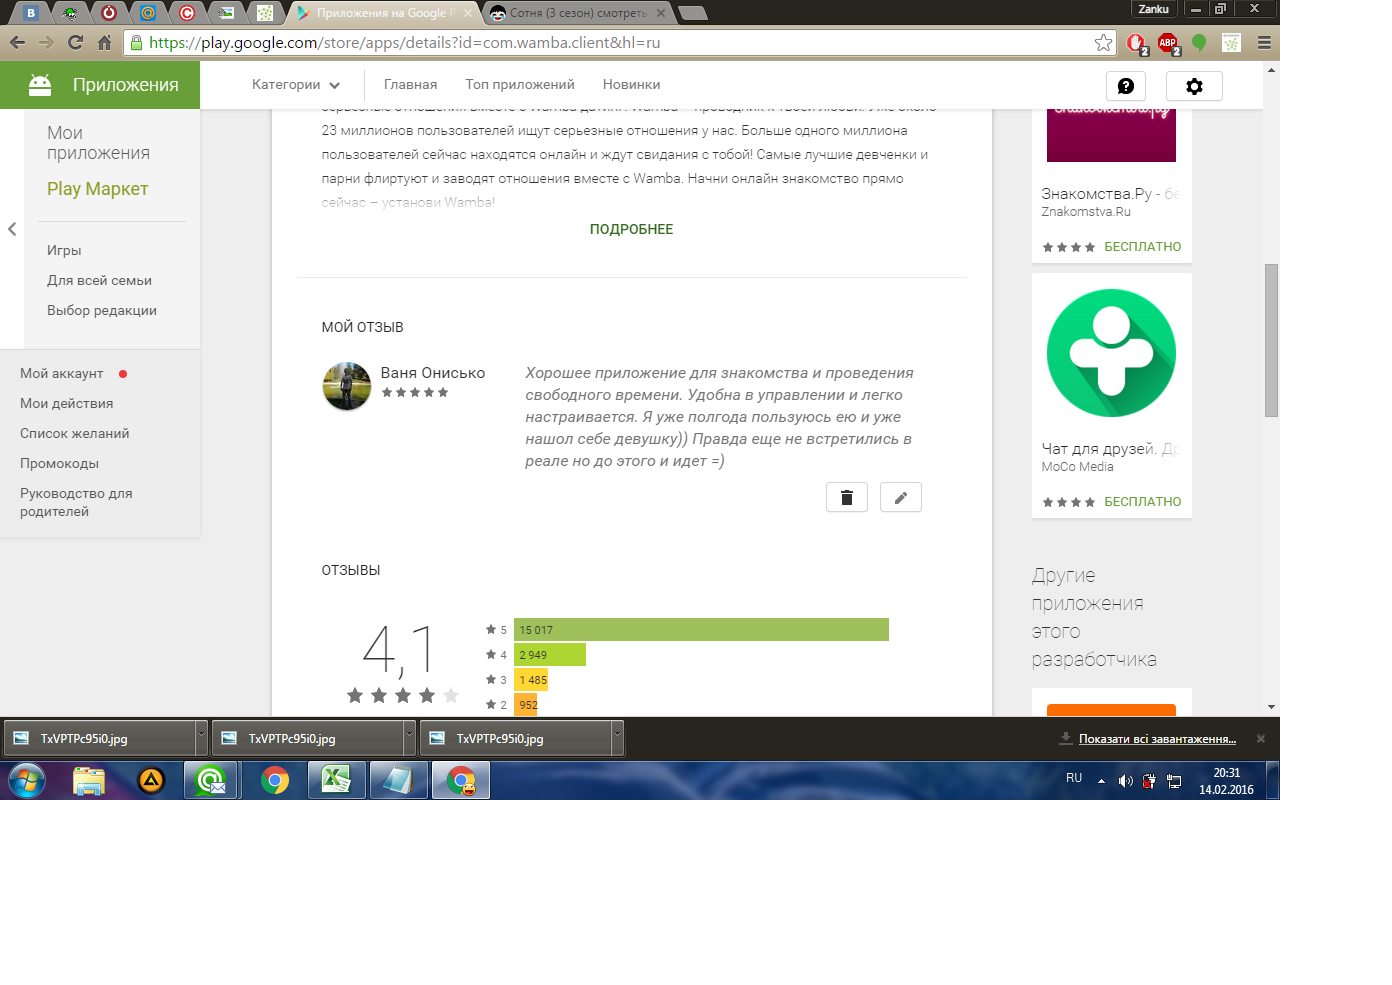The width and height of the screenshot is (1392, 985).
Task: Open the Для всей семьи category
Action: (x=99, y=281)
